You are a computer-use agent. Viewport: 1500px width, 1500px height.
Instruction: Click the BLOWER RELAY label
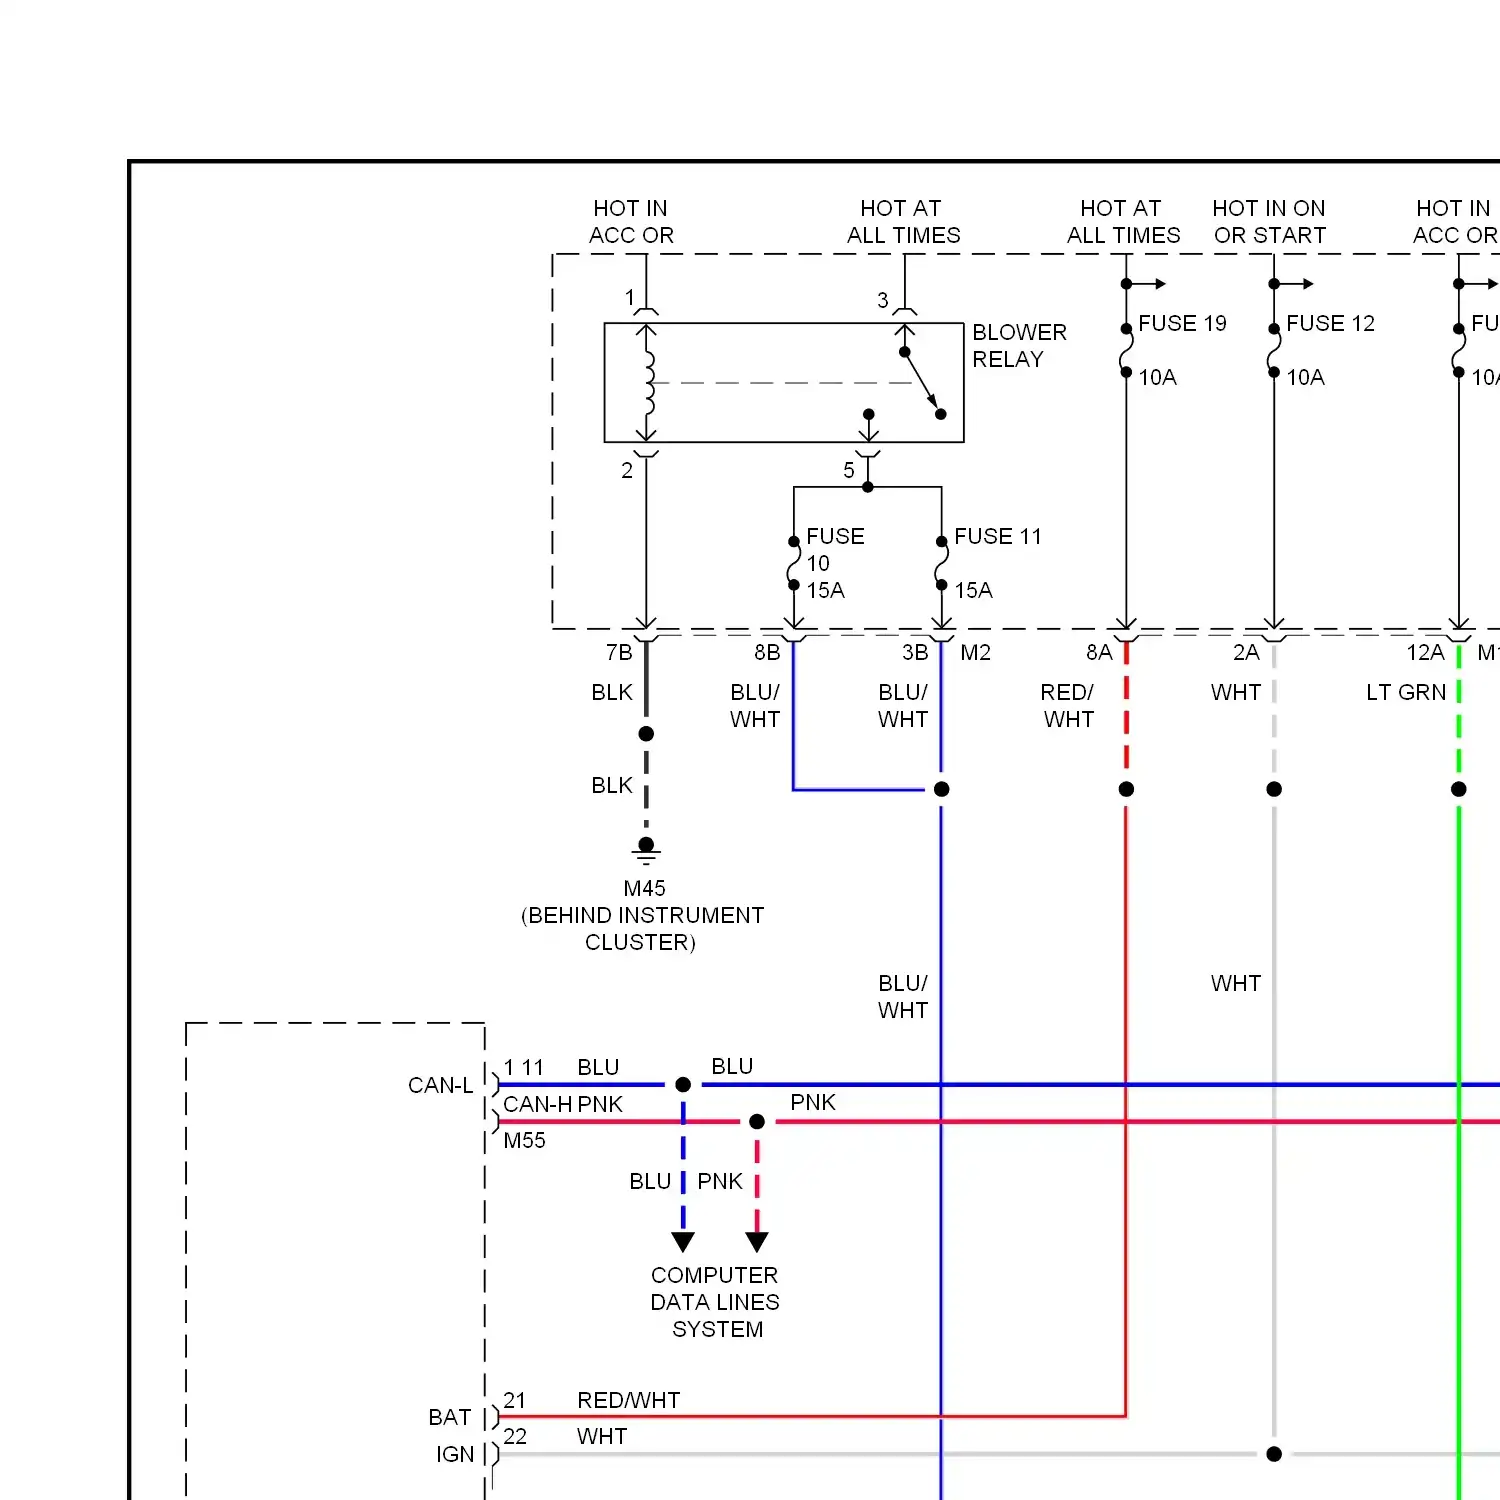tap(1019, 346)
